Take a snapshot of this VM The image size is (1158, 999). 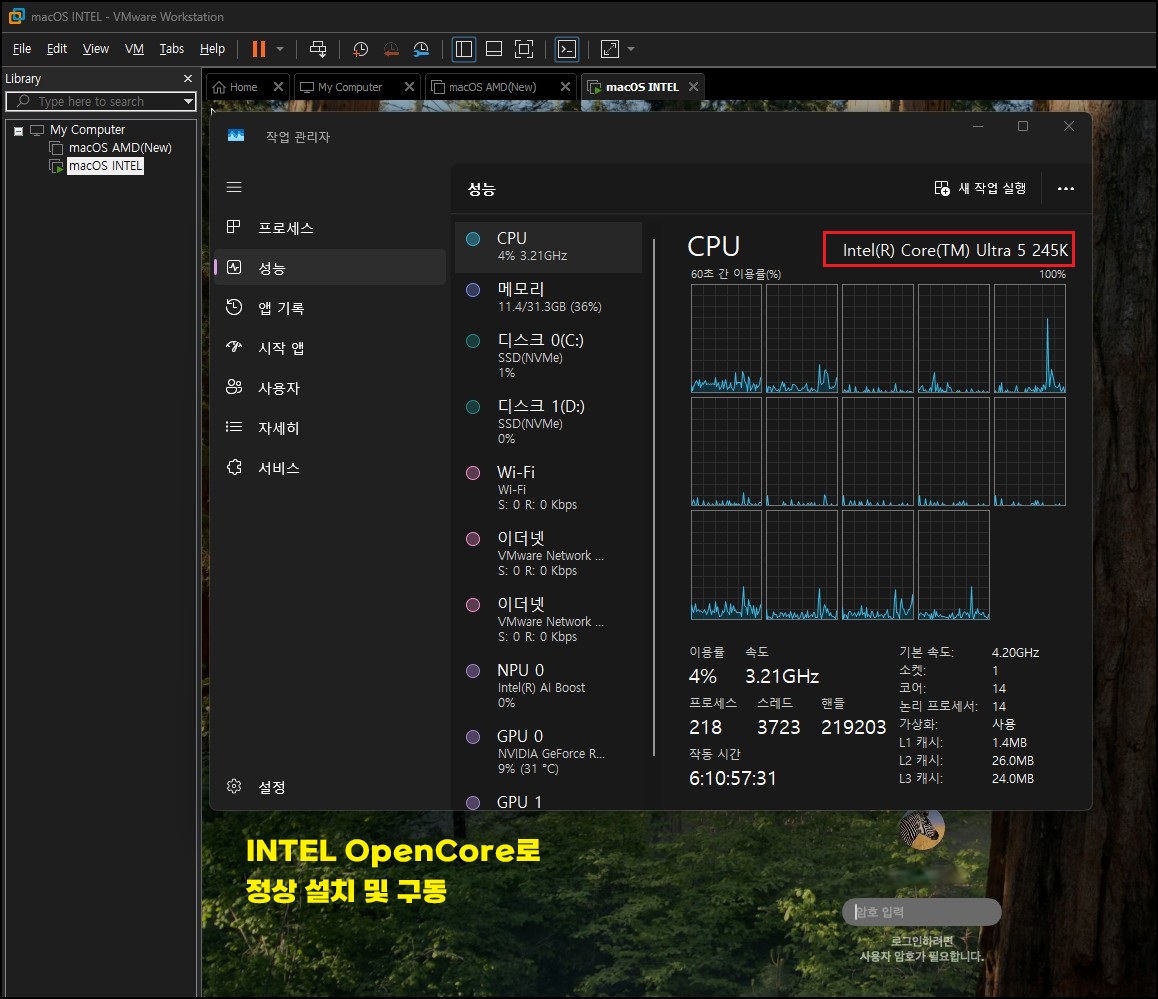[360, 49]
